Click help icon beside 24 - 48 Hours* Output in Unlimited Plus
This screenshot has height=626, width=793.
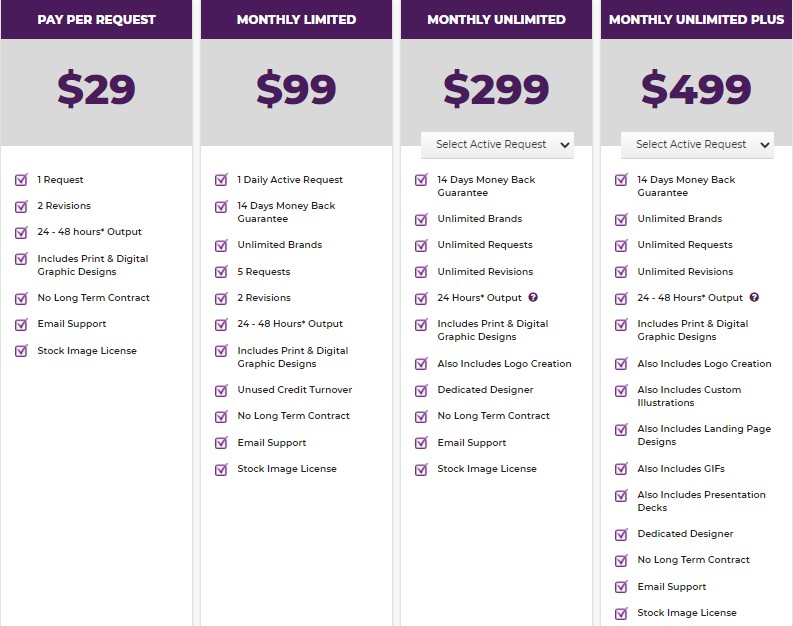pos(754,297)
